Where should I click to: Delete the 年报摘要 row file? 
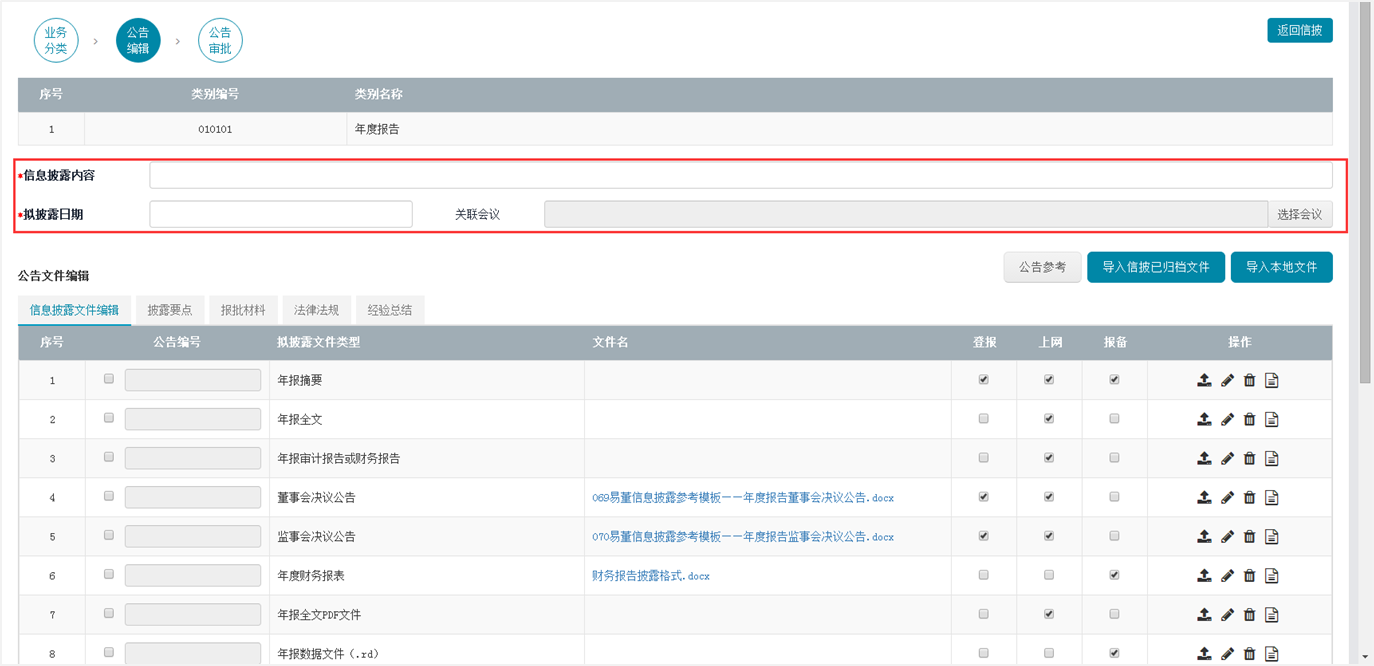click(x=1249, y=380)
